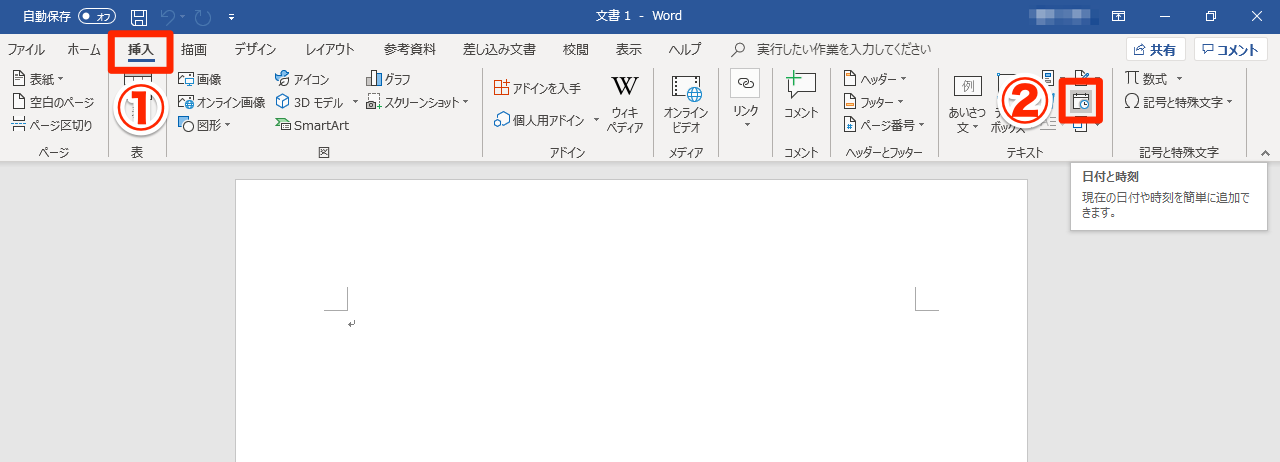Click the 共有 share button
The image size is (1280, 462).
[1155, 50]
